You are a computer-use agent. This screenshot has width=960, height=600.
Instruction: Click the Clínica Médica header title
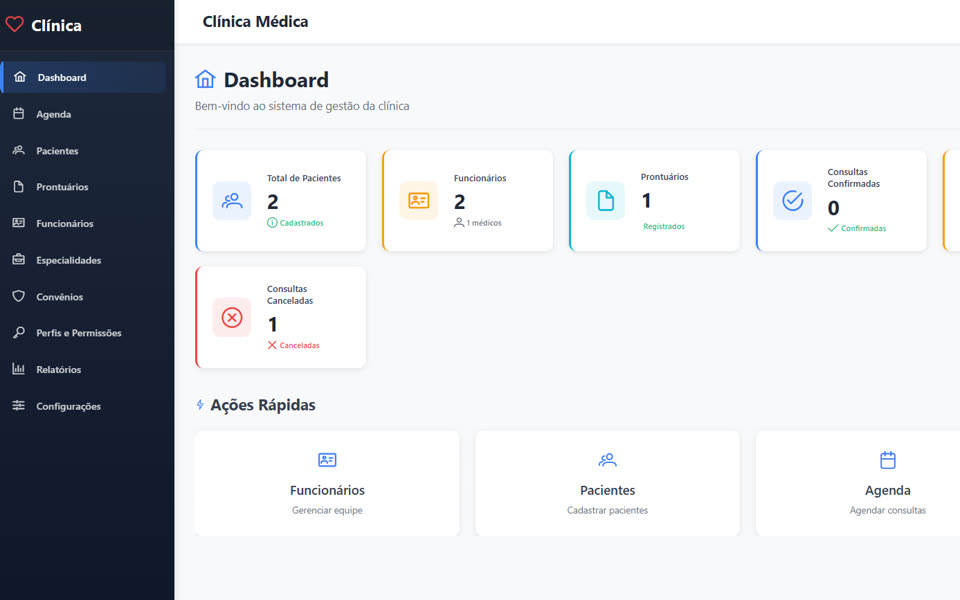[x=255, y=21]
